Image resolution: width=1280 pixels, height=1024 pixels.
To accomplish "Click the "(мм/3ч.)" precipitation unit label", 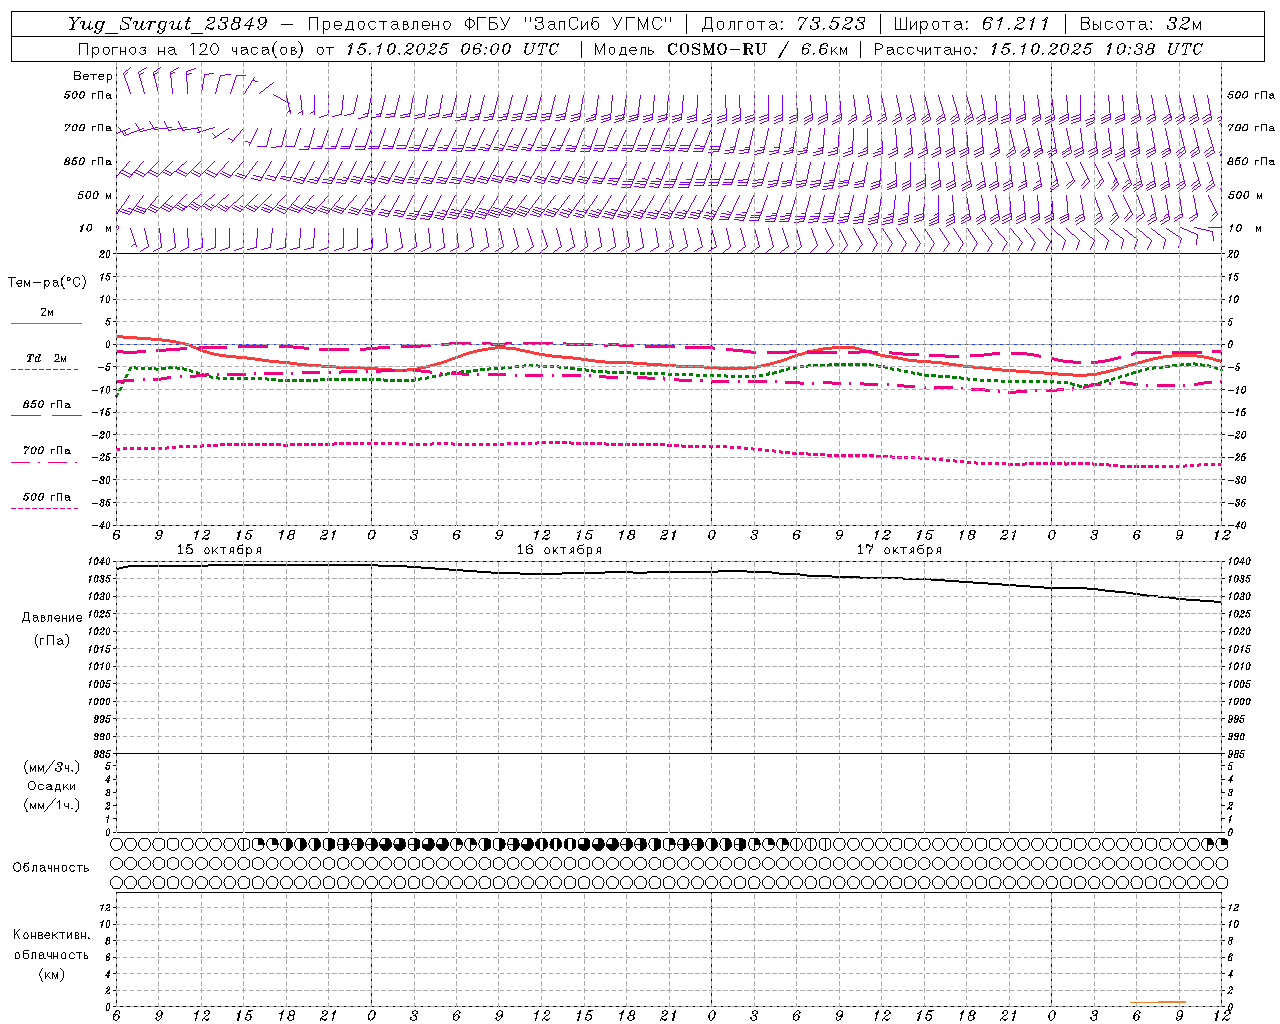I will (x=52, y=768).
